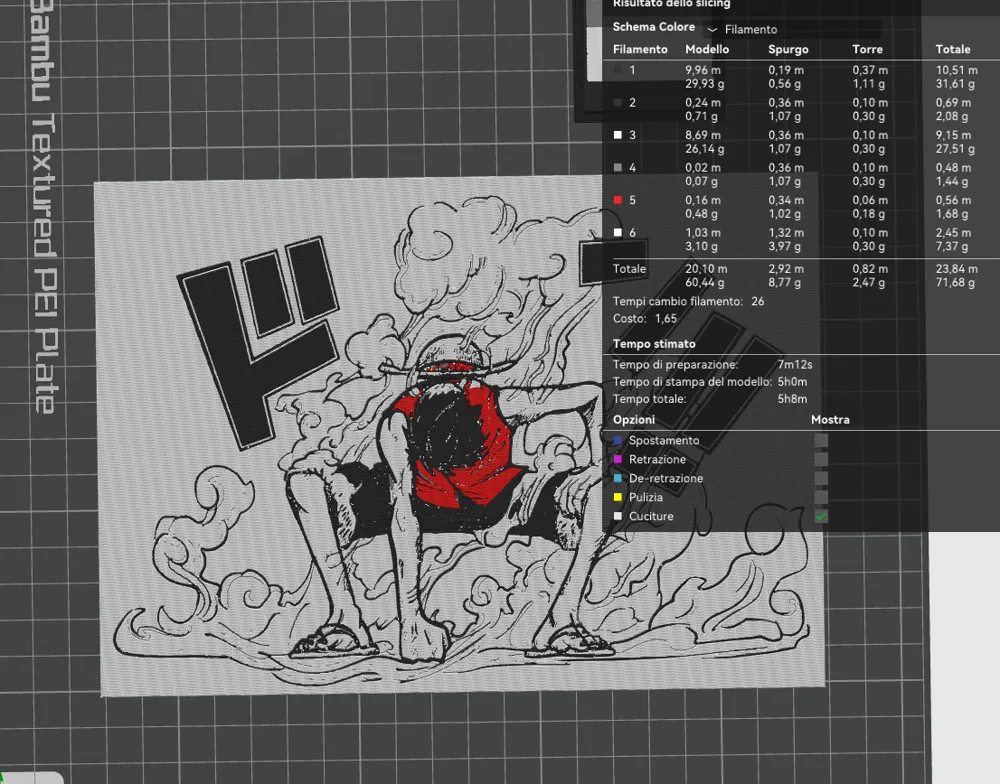Click the cyan De-retrazione color icon
The height and width of the screenshot is (784, 1000).
(x=618, y=479)
